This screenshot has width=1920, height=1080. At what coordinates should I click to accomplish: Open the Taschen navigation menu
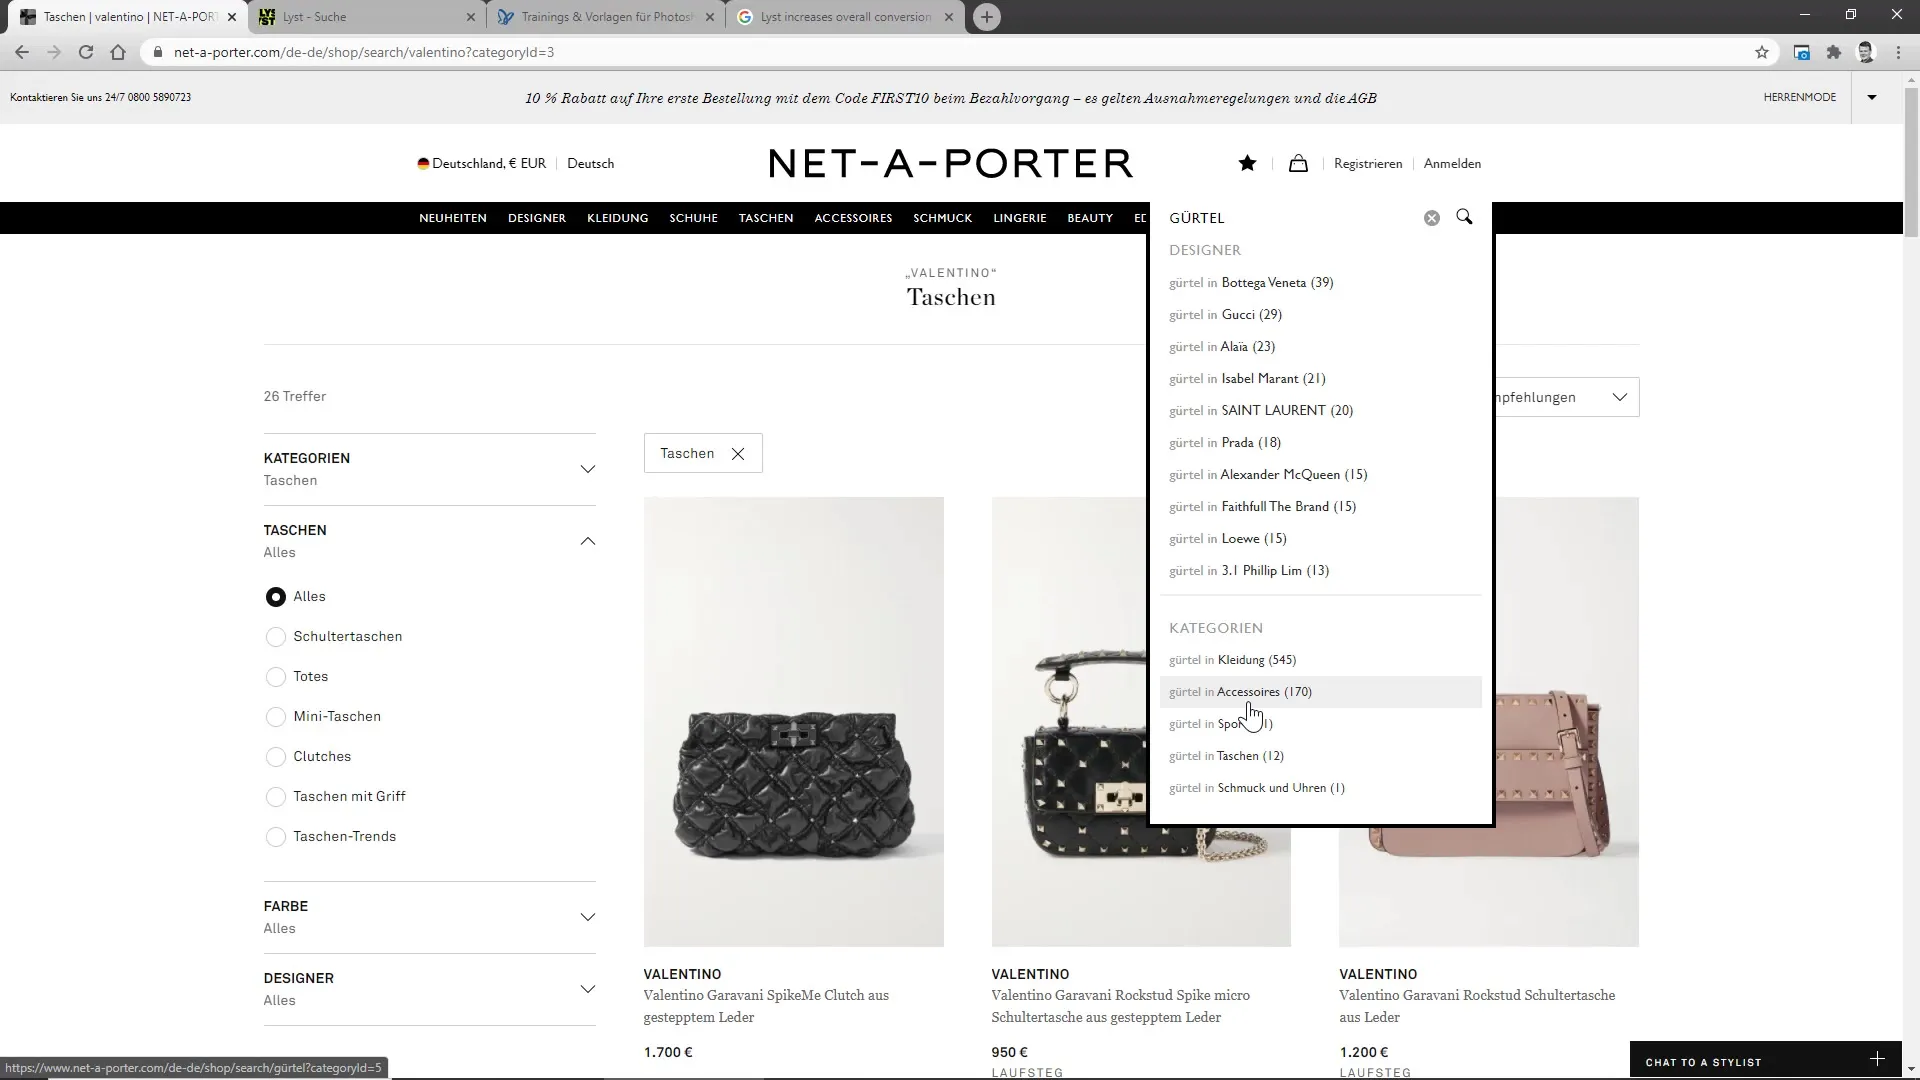point(766,218)
